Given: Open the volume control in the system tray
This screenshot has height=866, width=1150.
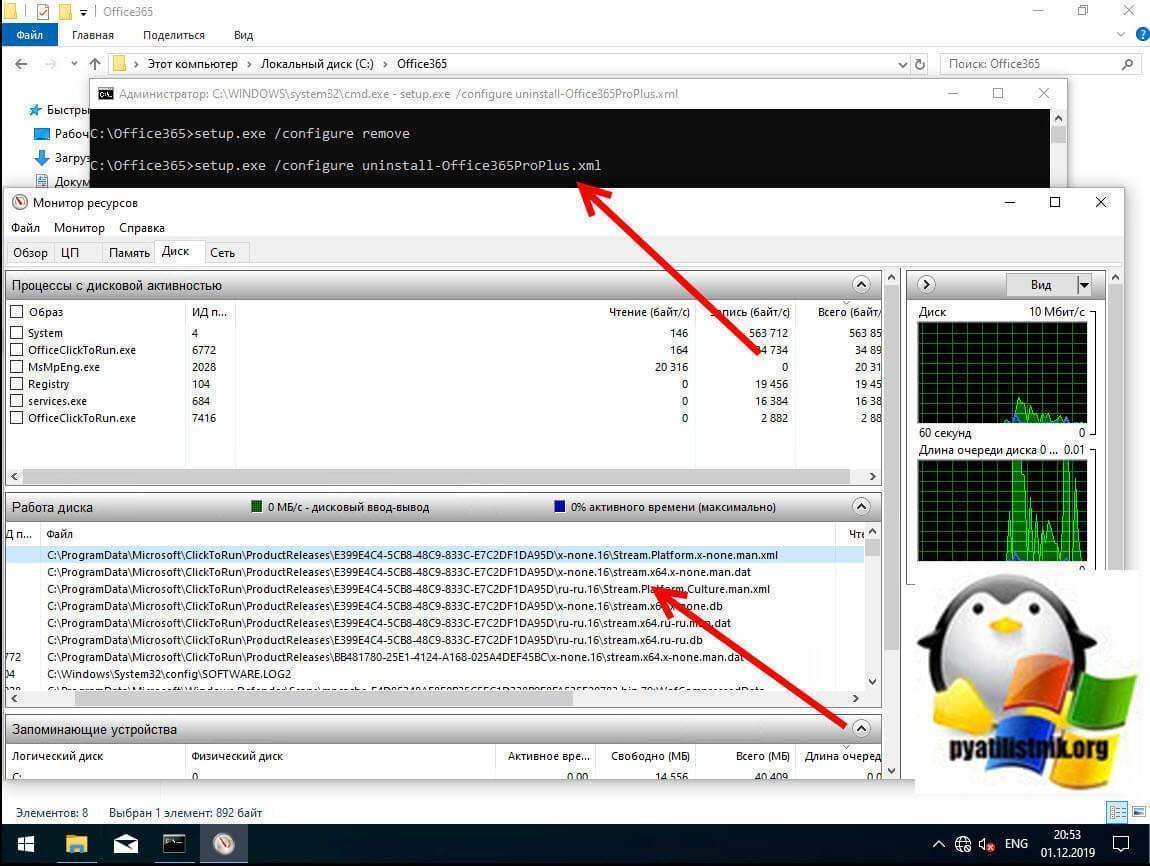Looking at the screenshot, I should pos(987,843).
